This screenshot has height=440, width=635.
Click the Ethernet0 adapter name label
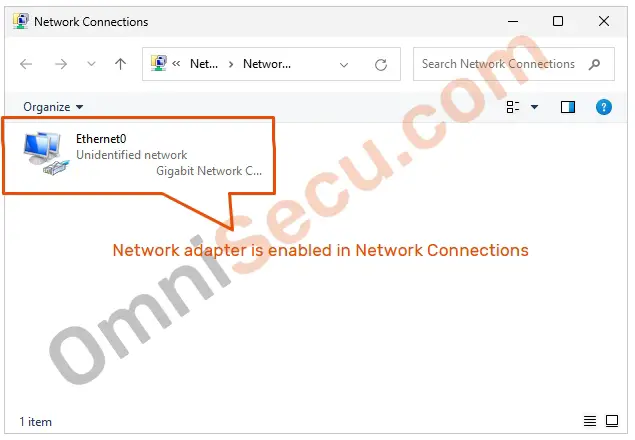click(x=101, y=139)
